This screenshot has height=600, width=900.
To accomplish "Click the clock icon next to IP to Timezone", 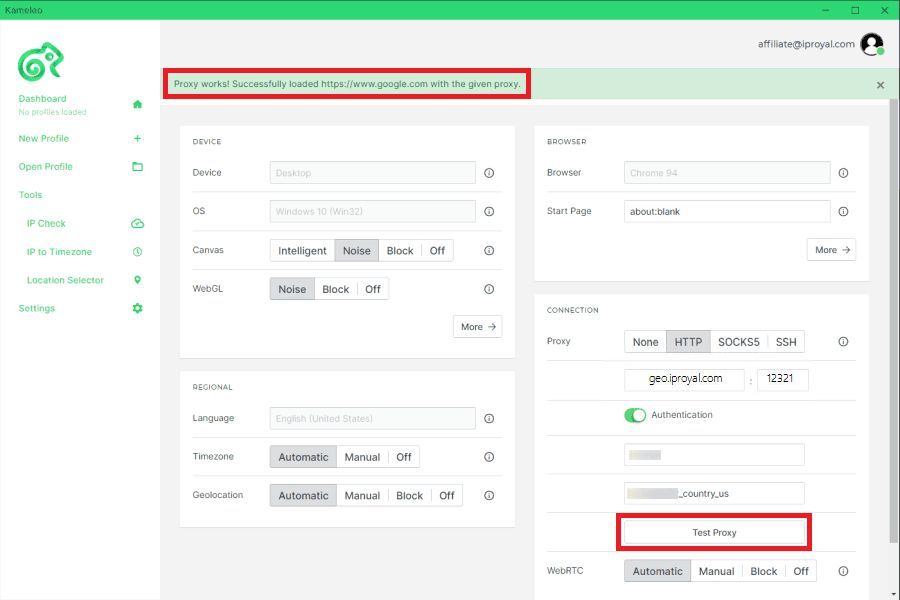I will 137,251.
